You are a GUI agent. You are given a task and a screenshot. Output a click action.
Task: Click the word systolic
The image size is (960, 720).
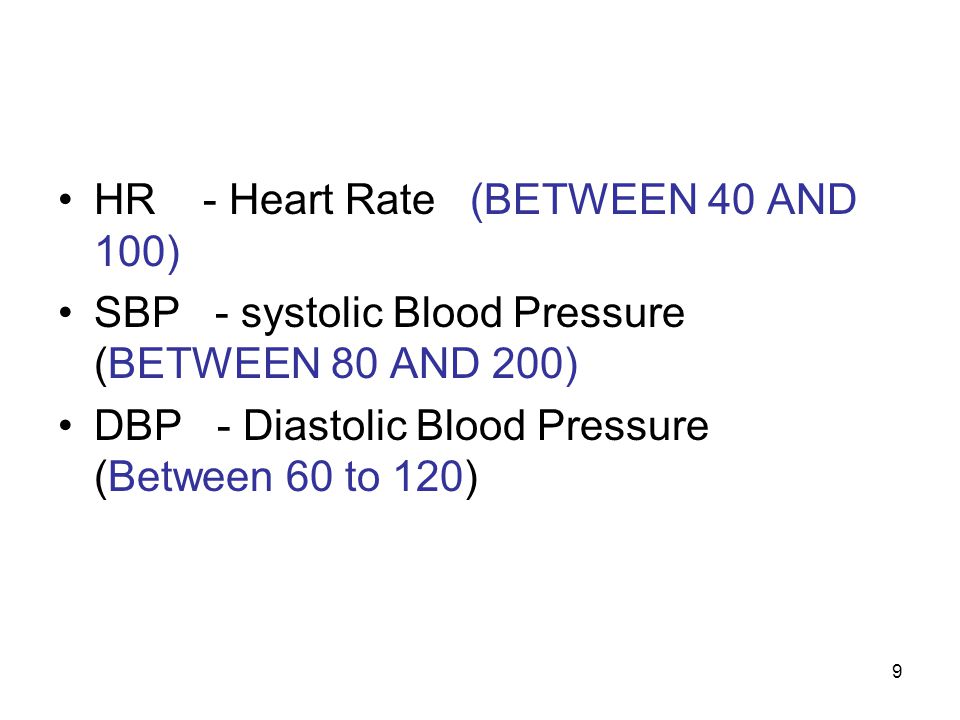point(312,313)
